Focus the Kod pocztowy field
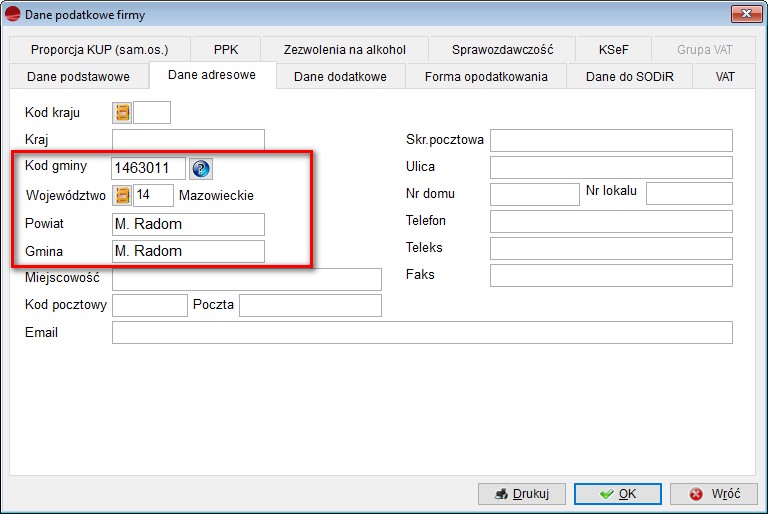The height and width of the screenshot is (514, 768). [149, 305]
